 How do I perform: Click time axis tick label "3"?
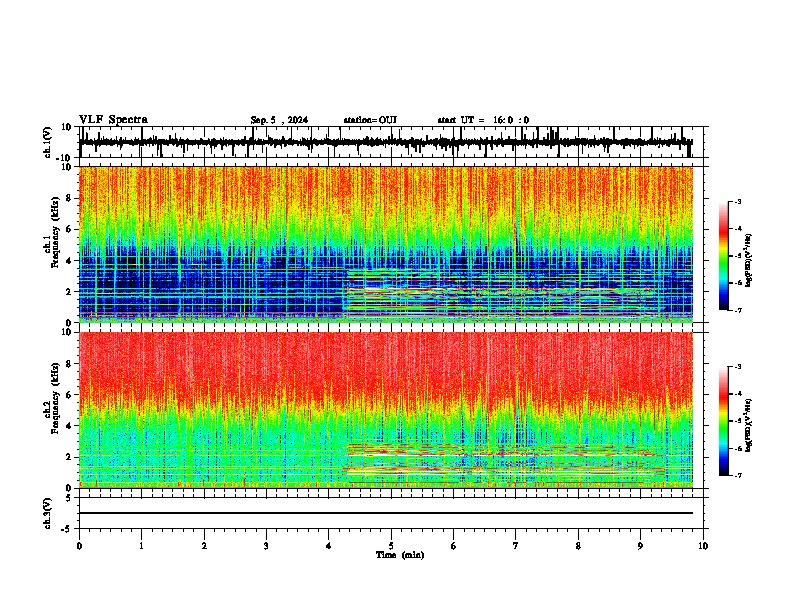266,546
